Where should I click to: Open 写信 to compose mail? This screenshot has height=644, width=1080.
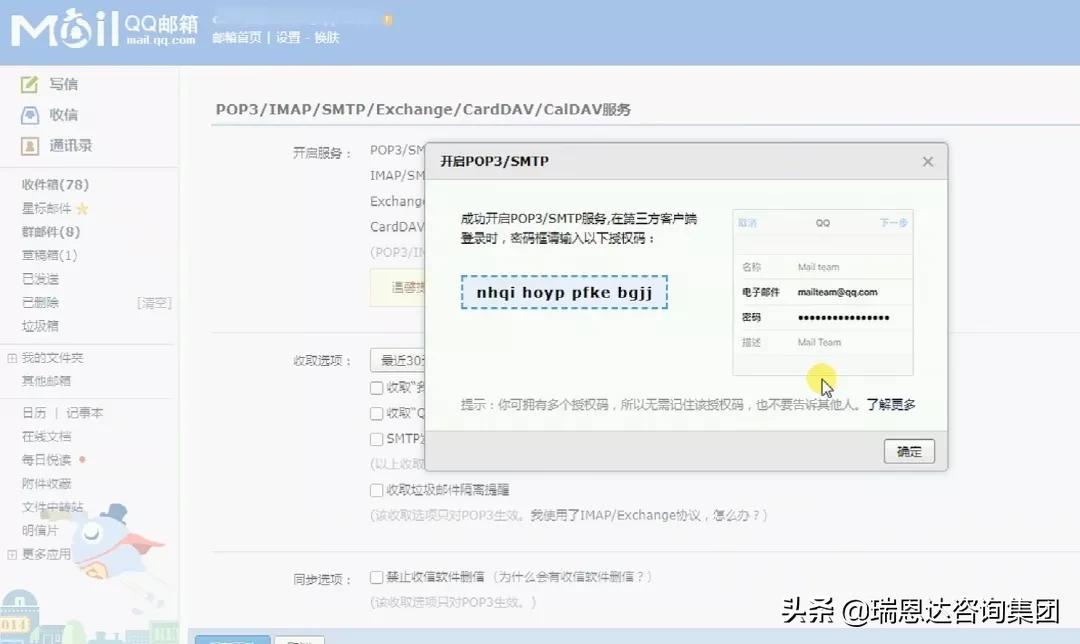[x=63, y=84]
